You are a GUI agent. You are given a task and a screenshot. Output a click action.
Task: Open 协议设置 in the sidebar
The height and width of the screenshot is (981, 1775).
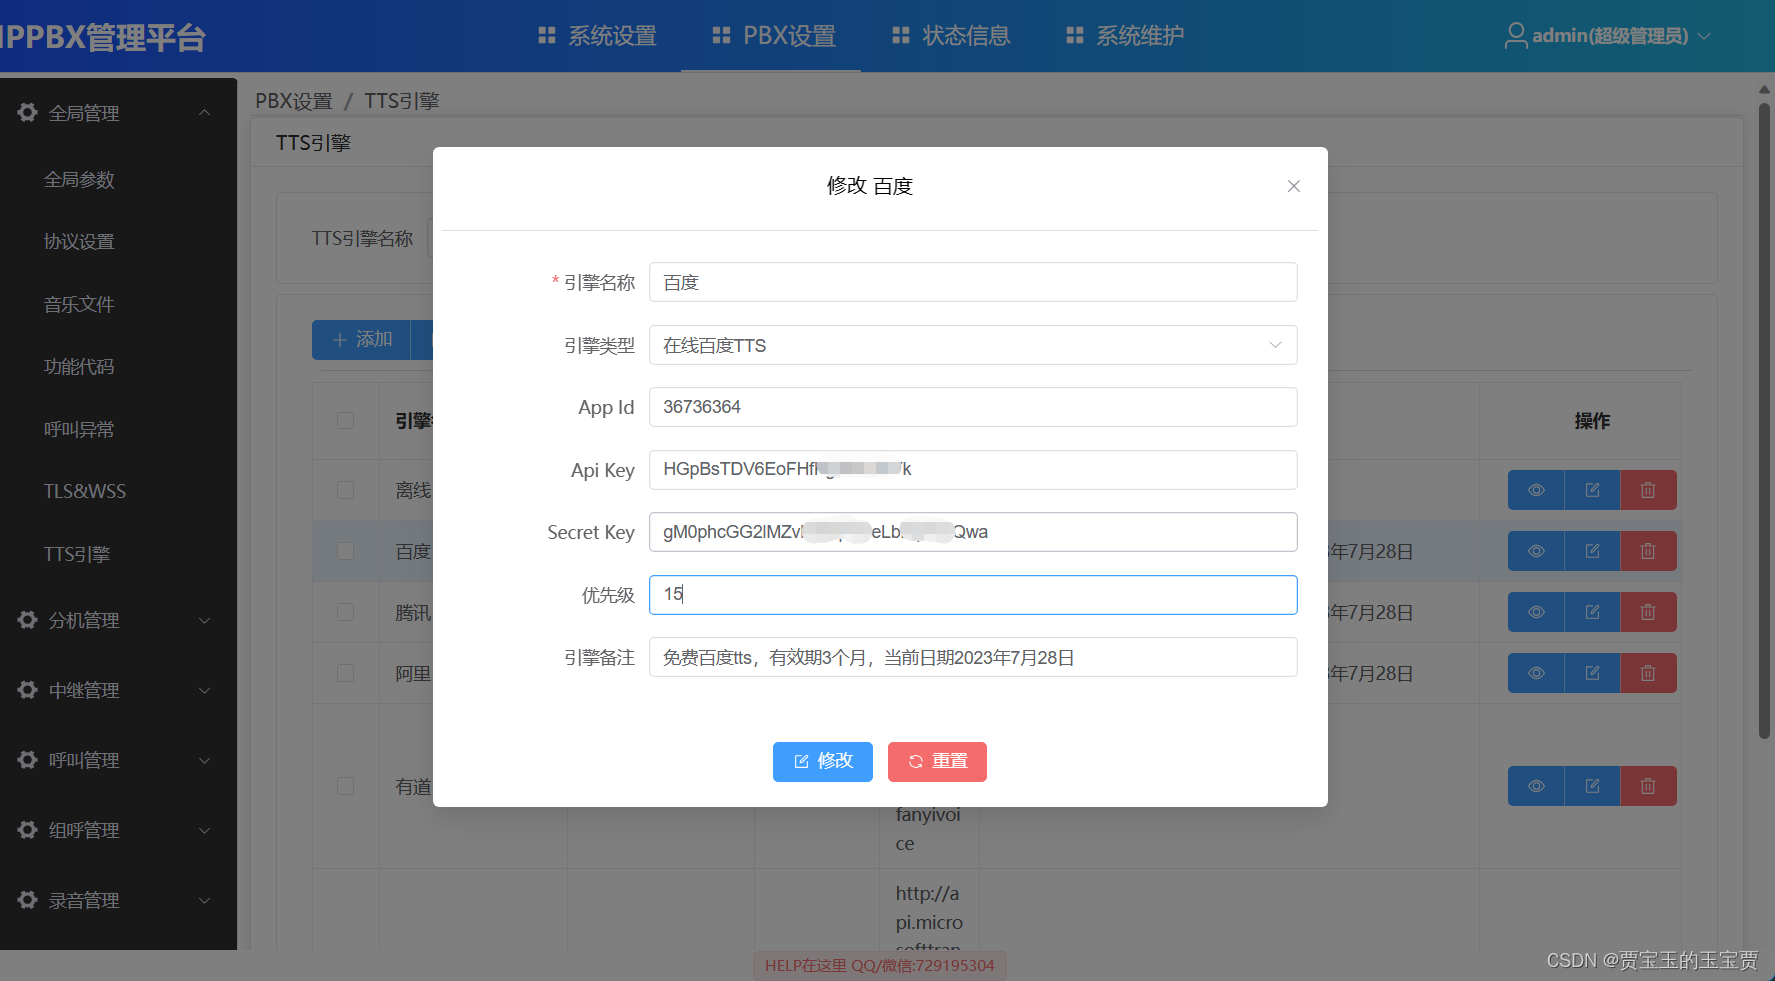(x=79, y=242)
